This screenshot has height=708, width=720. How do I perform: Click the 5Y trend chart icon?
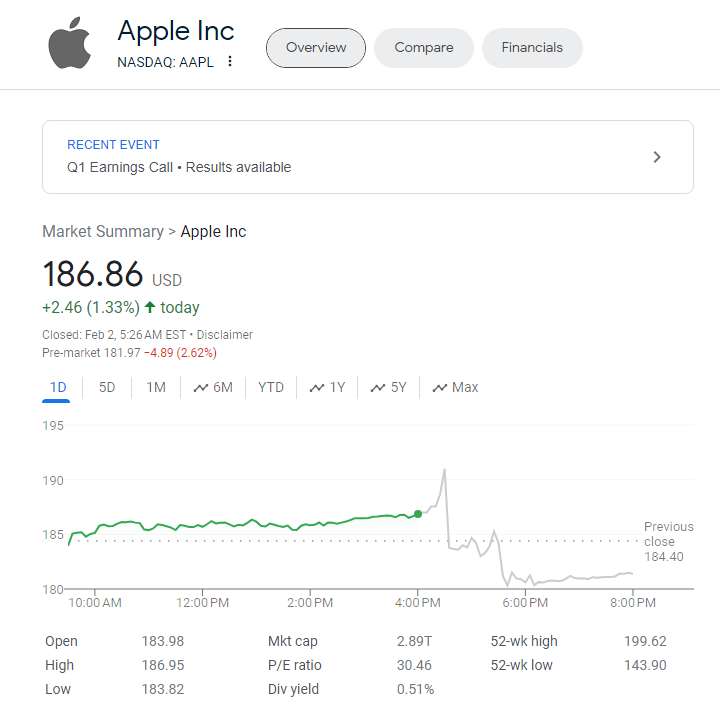point(378,388)
